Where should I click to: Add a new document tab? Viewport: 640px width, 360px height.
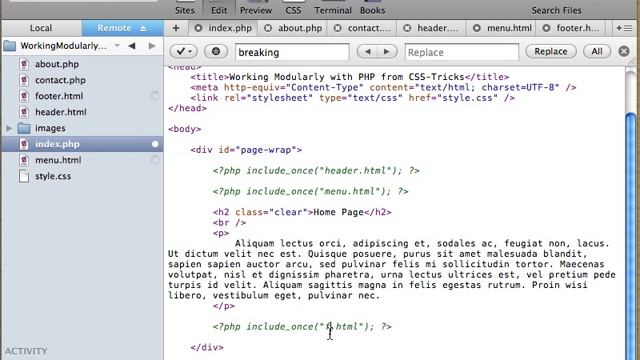(176, 28)
